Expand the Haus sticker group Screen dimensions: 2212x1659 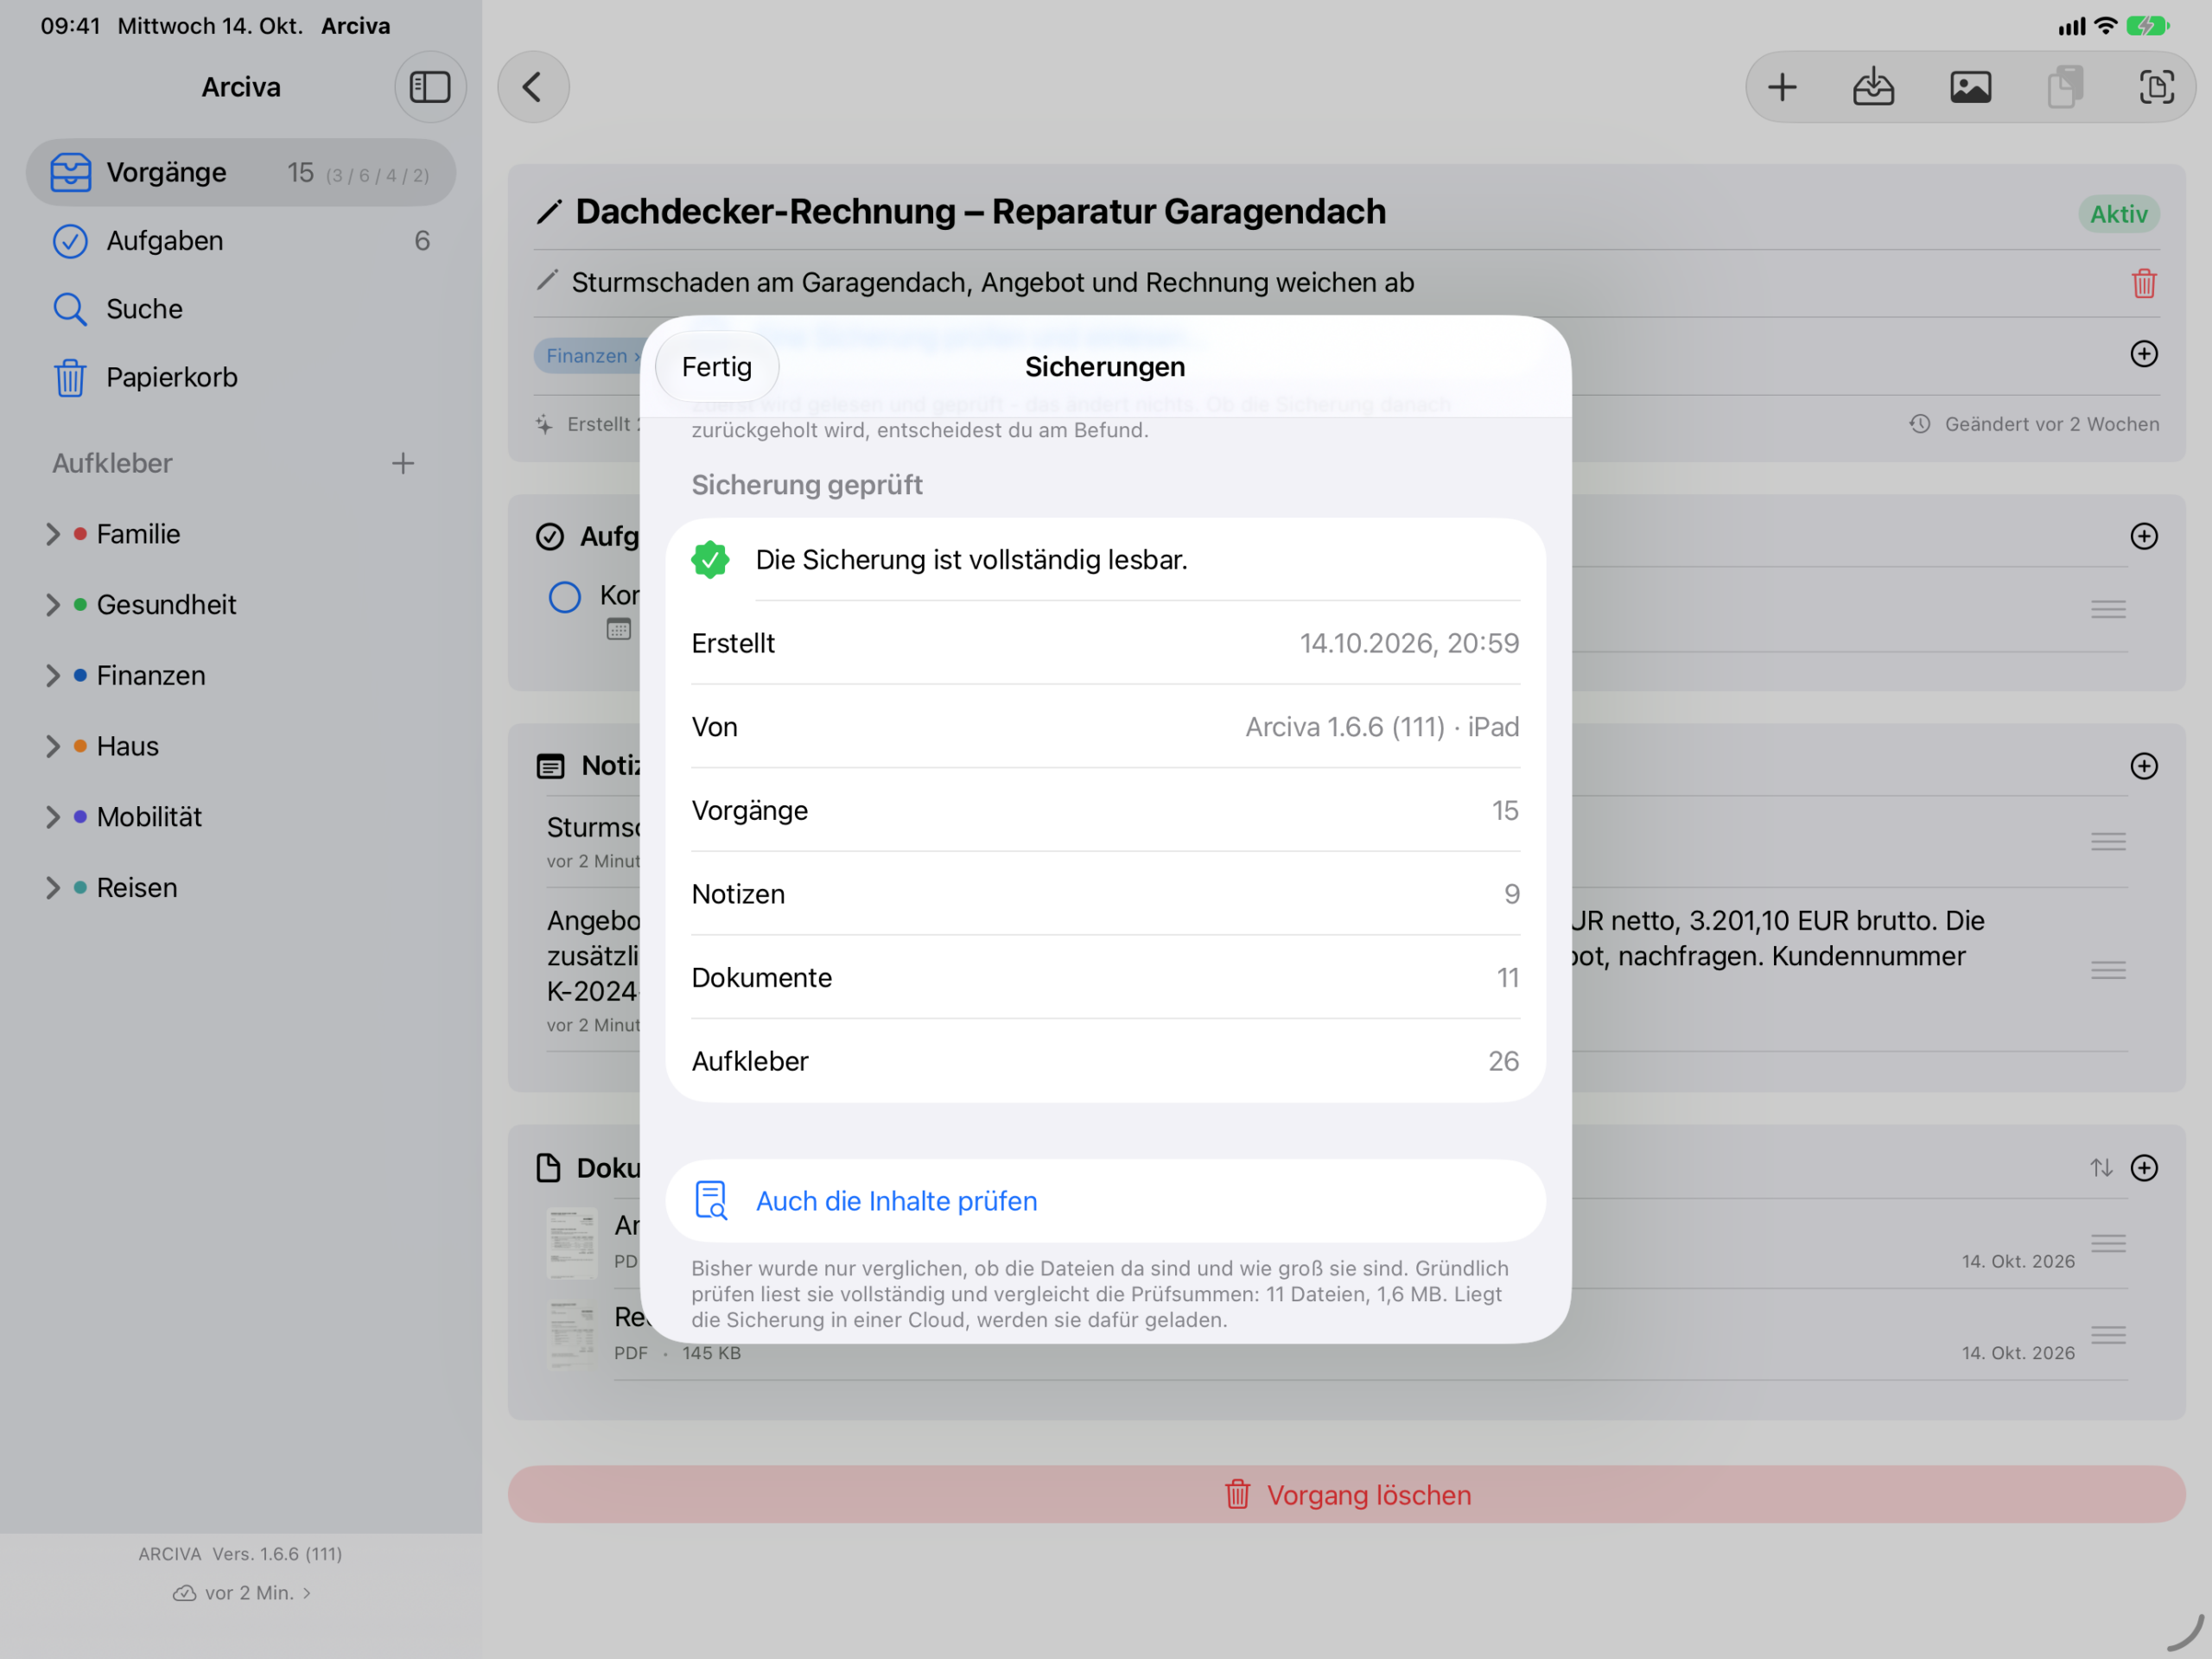pos(53,746)
